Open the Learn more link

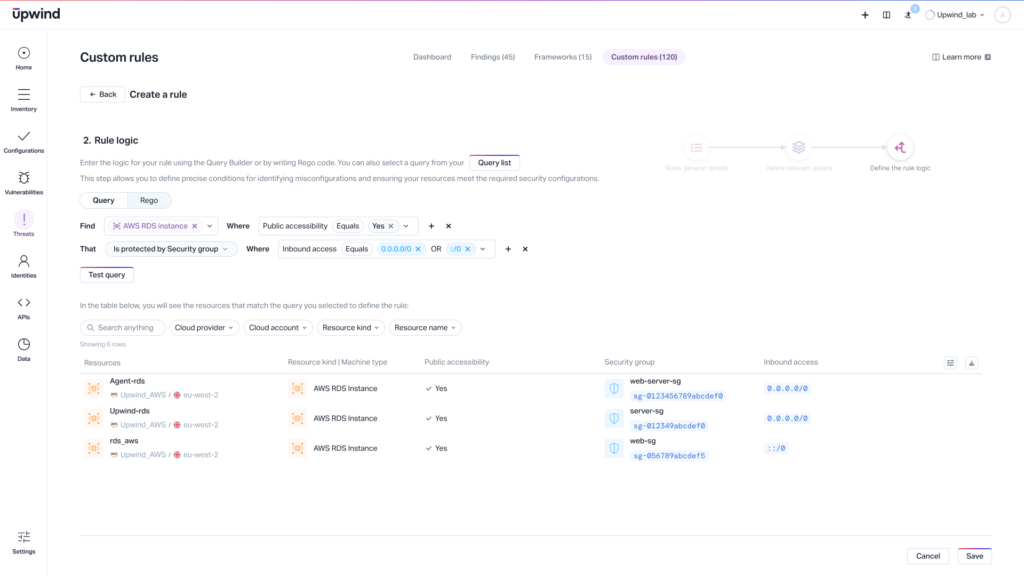click(961, 57)
